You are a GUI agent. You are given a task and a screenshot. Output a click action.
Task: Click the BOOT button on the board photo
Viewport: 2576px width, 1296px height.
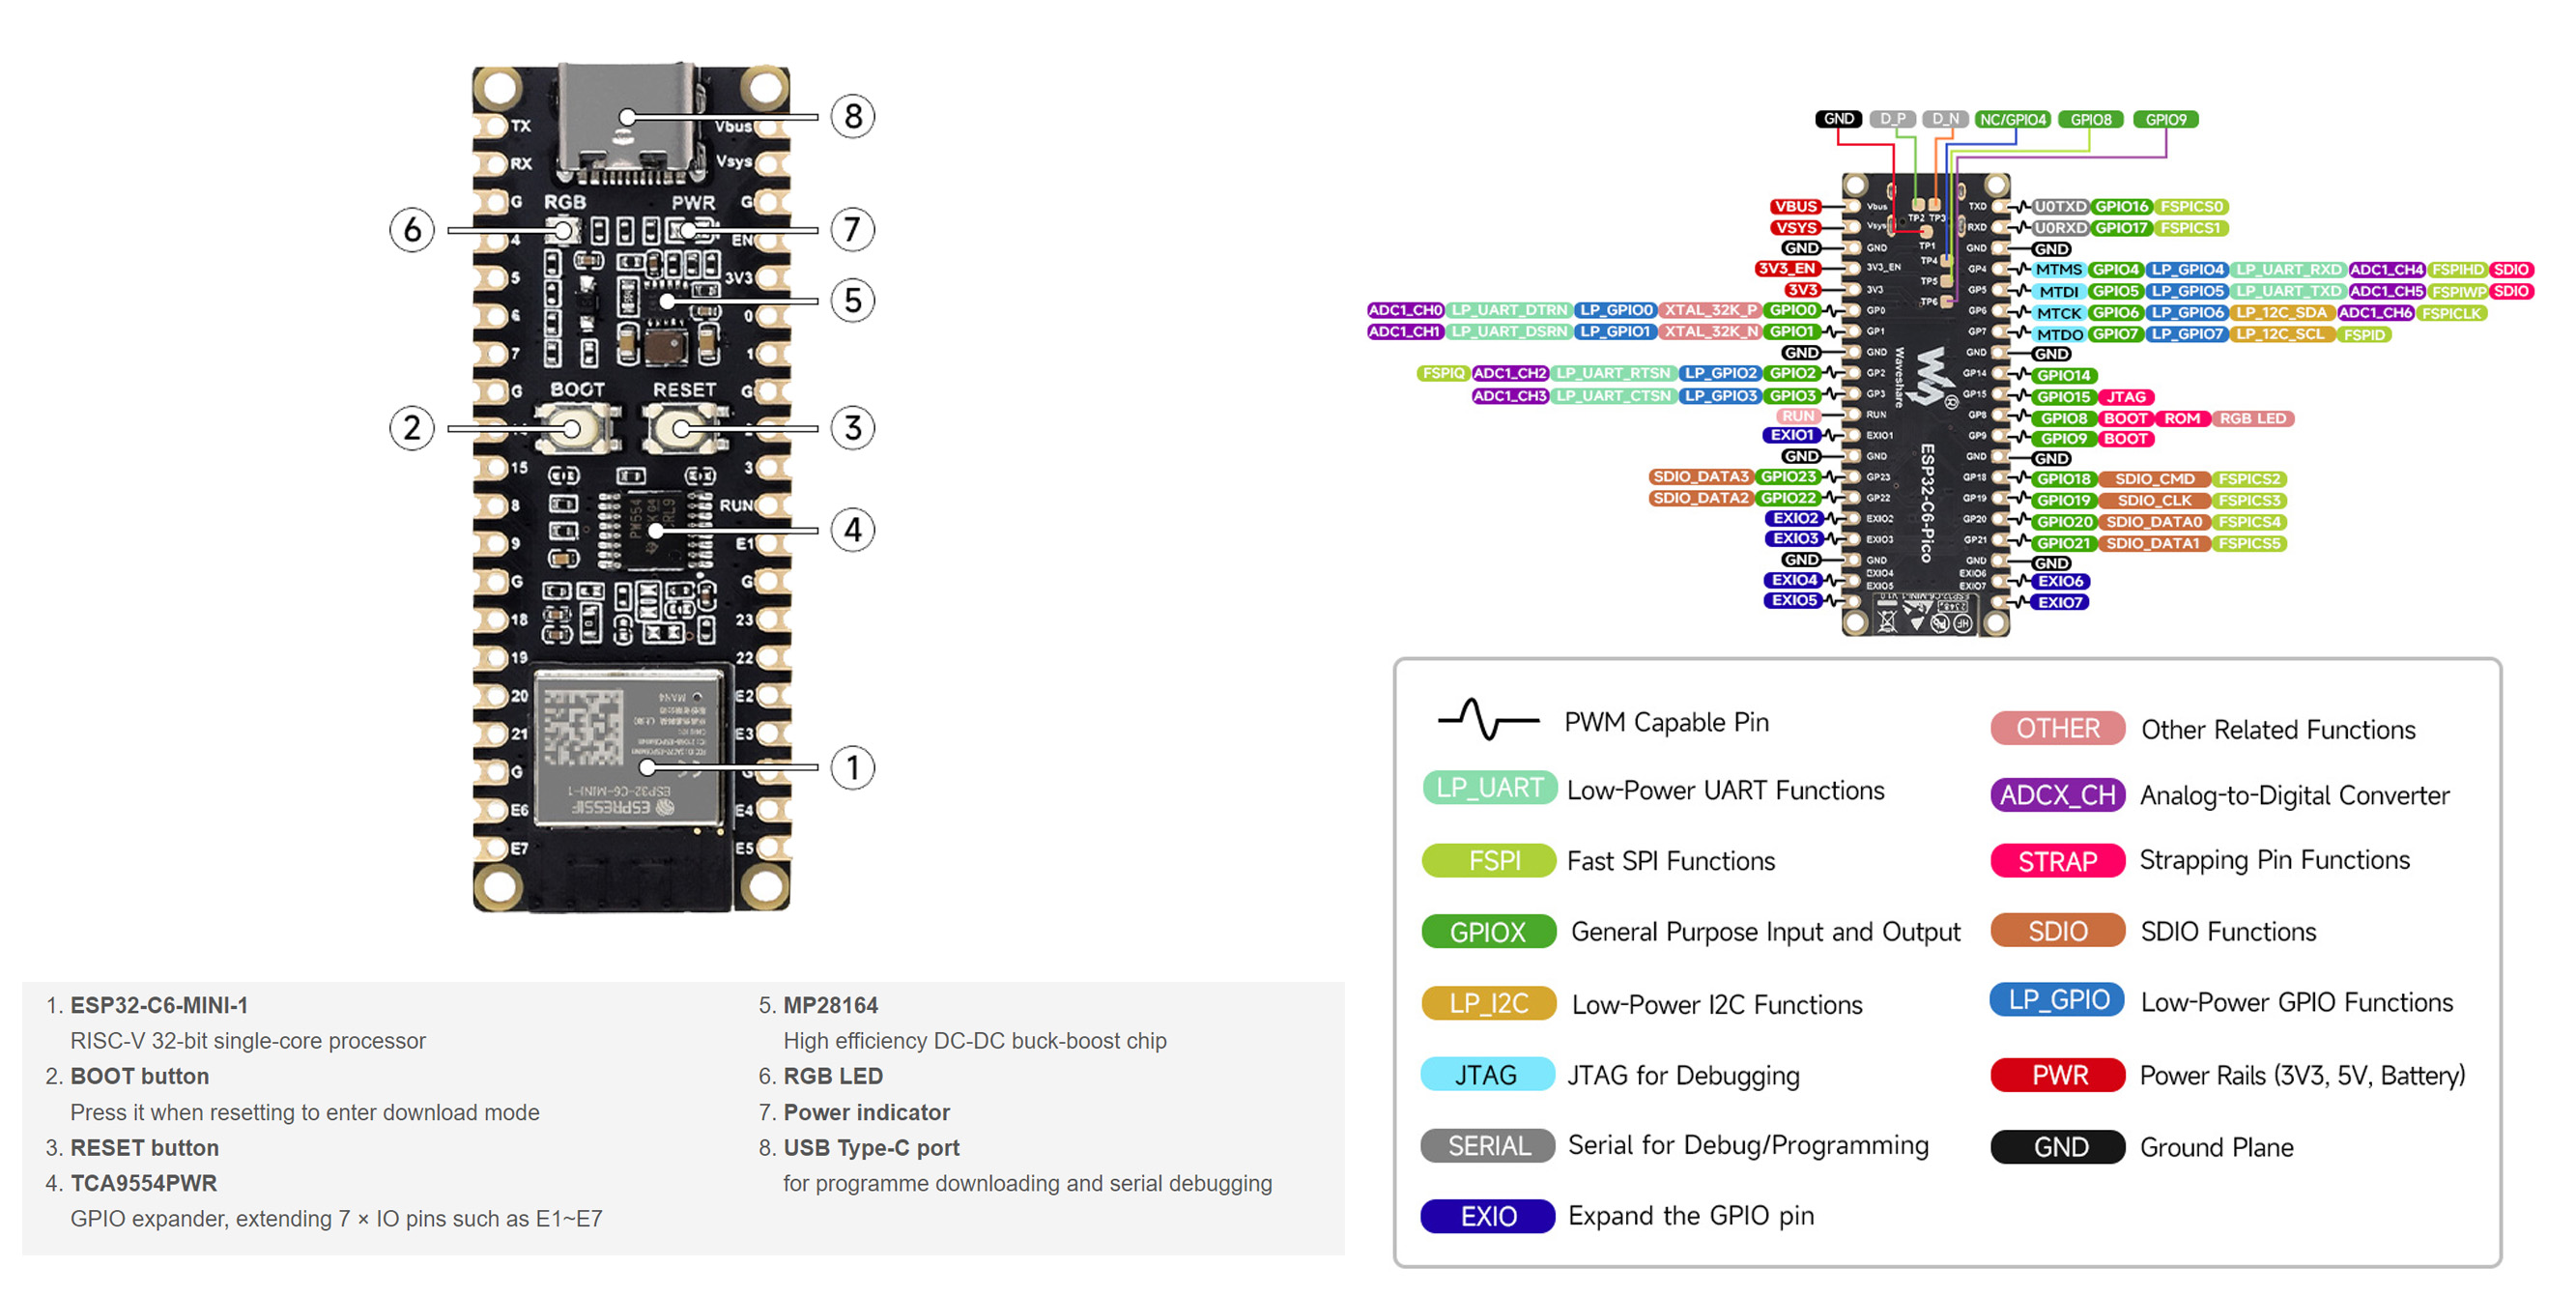[573, 428]
